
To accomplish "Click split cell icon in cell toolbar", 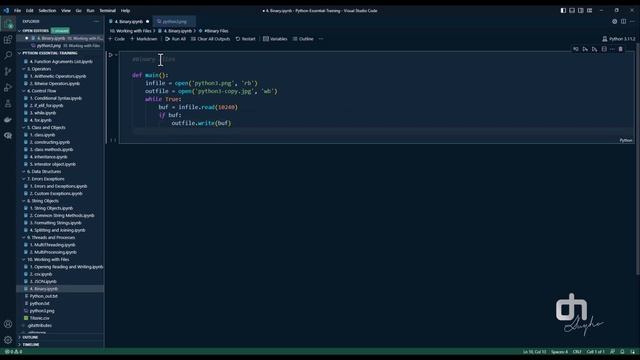I will click(x=604, y=49).
